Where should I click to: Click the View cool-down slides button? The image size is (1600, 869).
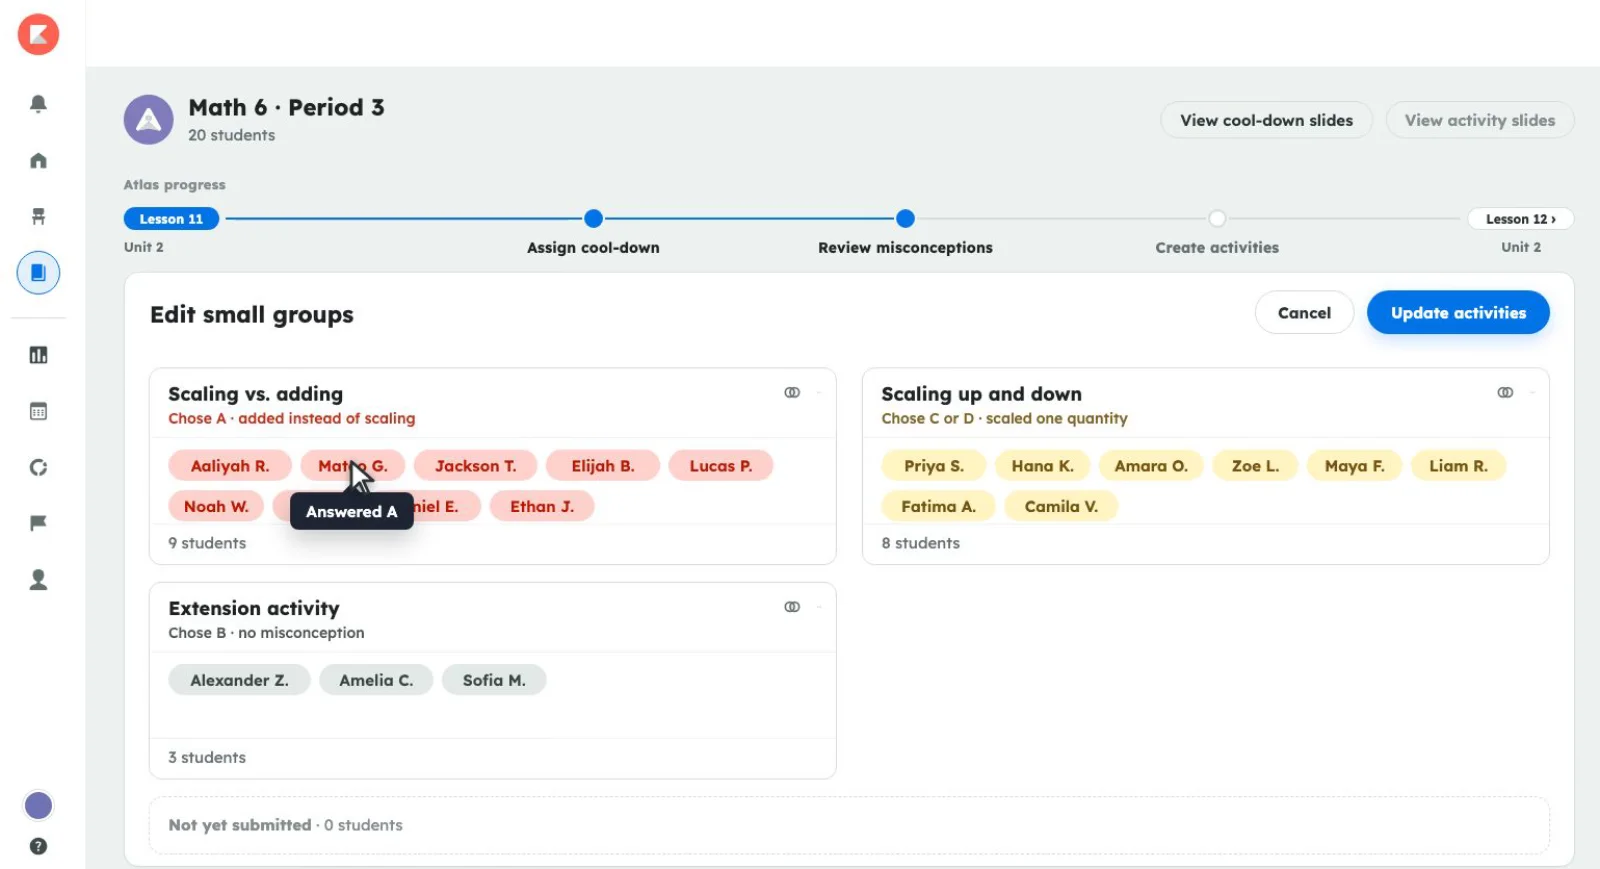pyautogui.click(x=1266, y=120)
